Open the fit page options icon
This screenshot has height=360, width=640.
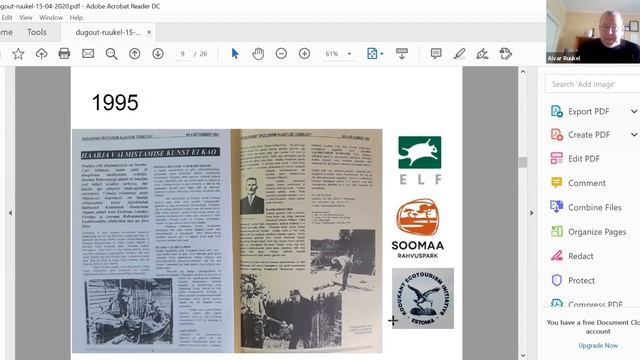tap(372, 53)
